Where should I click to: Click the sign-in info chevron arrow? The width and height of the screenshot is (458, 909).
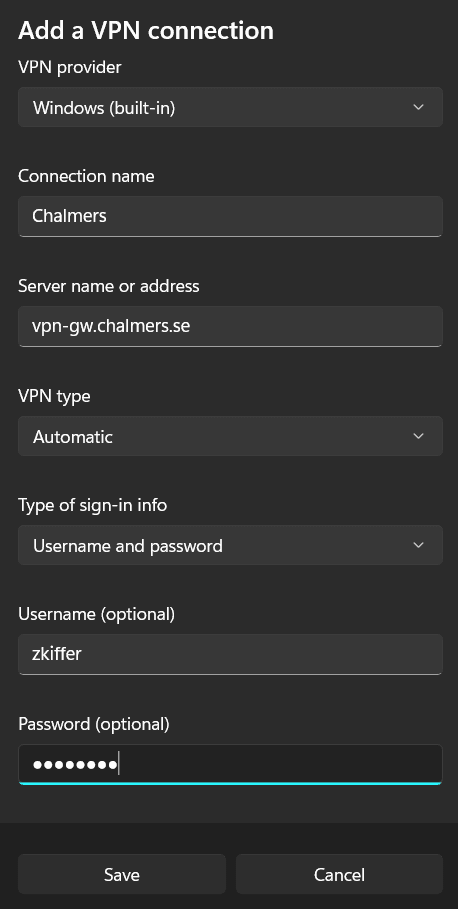418,545
